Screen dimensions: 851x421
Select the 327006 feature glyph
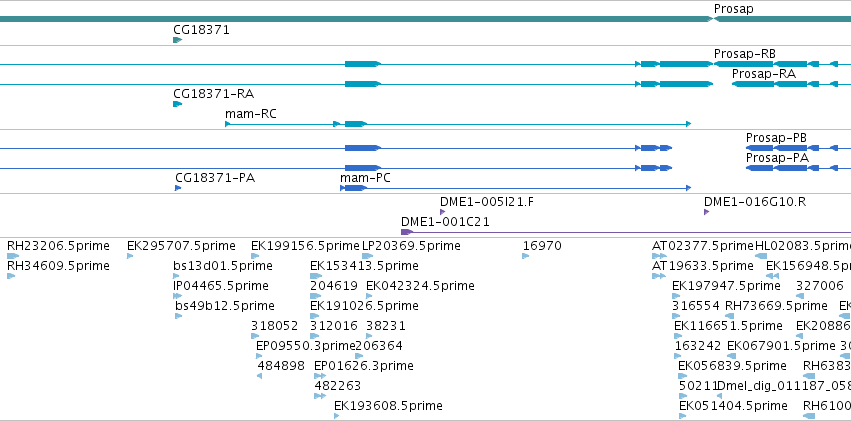799,296
